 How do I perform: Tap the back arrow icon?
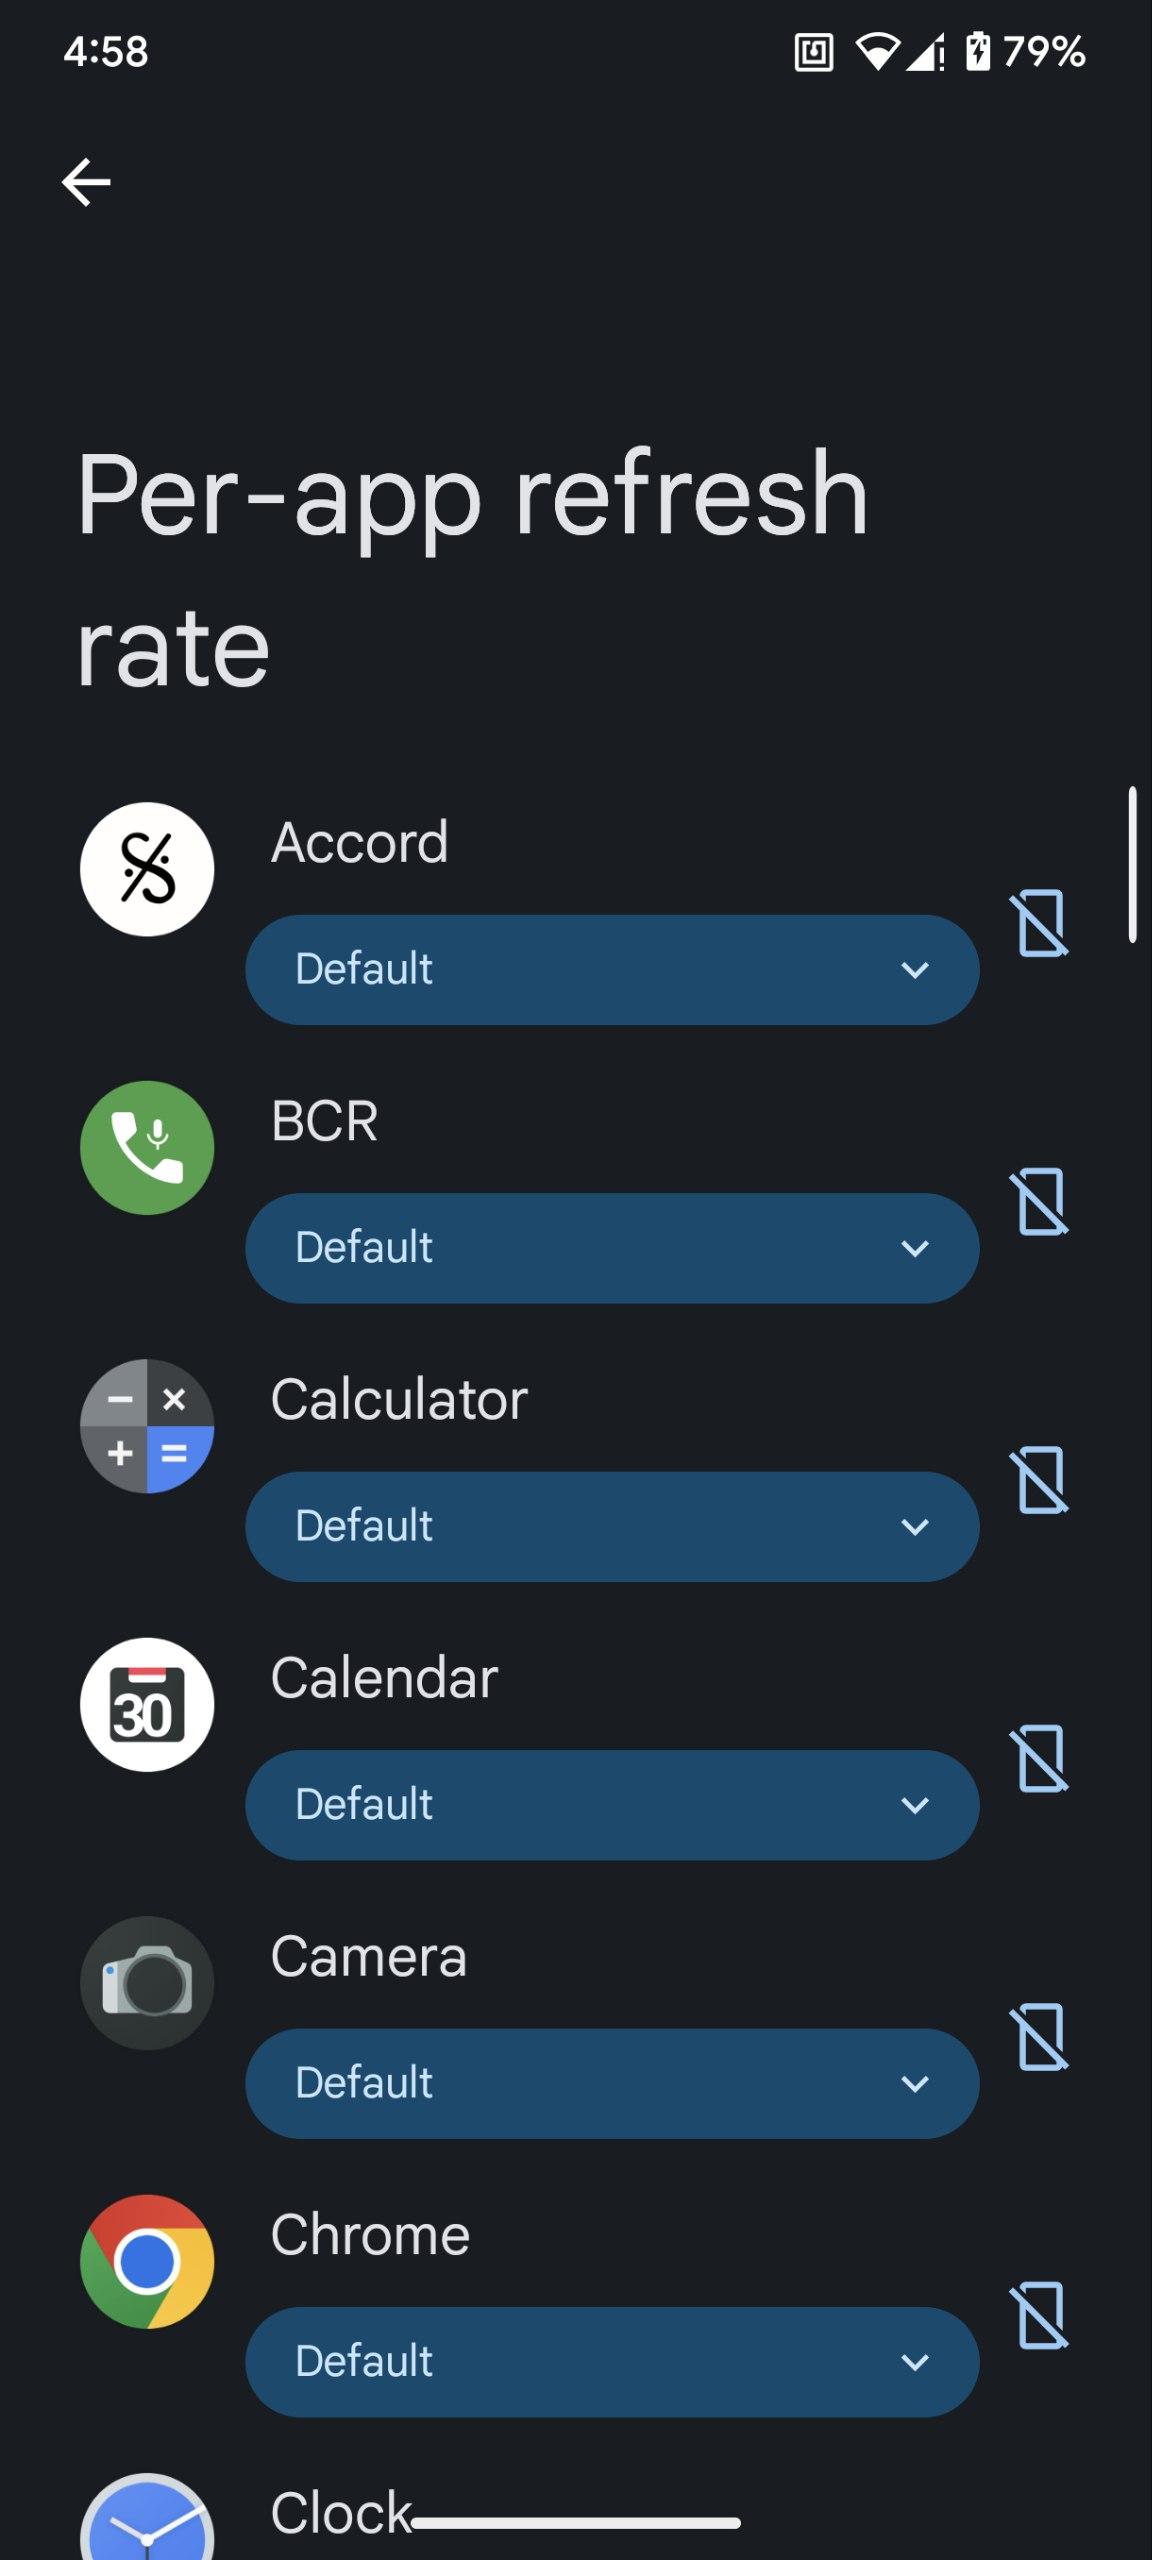coord(86,182)
